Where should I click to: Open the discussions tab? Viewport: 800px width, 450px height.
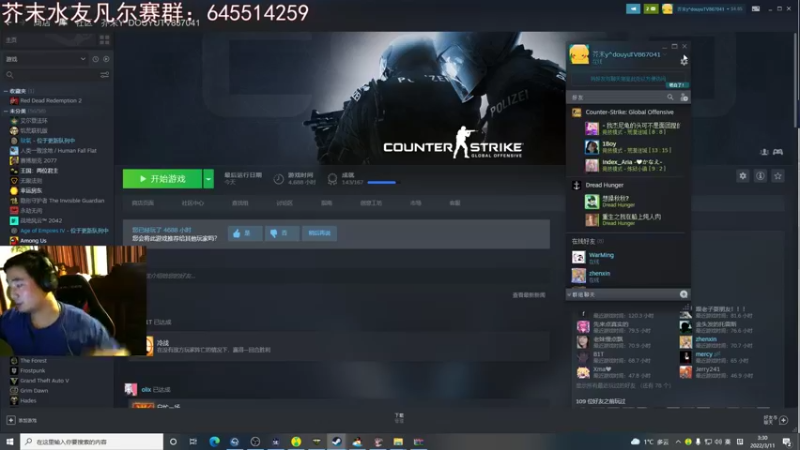click(285, 203)
